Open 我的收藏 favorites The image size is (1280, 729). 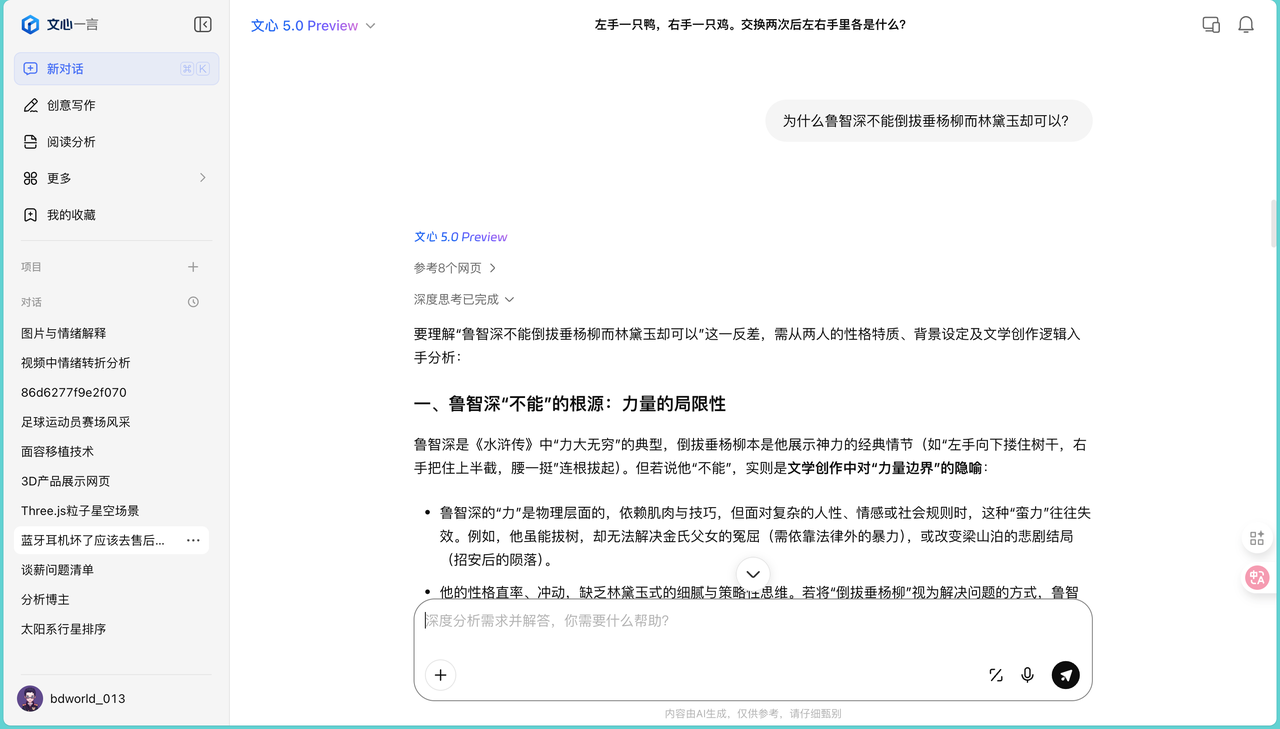tap(70, 214)
